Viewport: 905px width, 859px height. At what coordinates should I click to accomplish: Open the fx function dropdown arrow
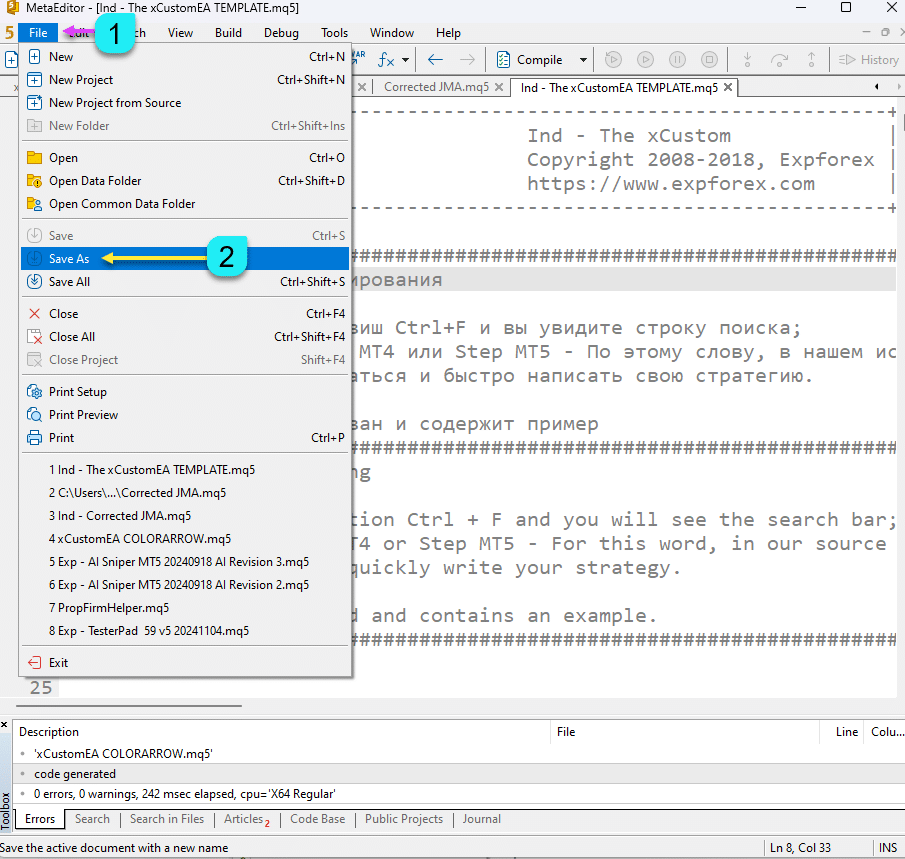tap(405, 60)
